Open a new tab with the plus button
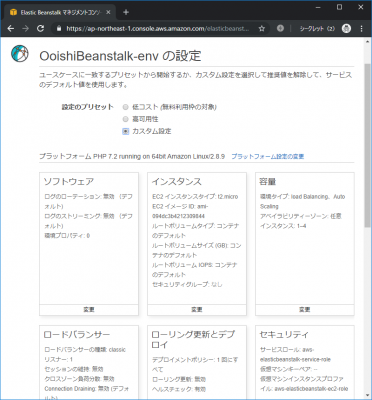Image resolution: width=372 pixels, height=400 pixels. click(x=126, y=12)
